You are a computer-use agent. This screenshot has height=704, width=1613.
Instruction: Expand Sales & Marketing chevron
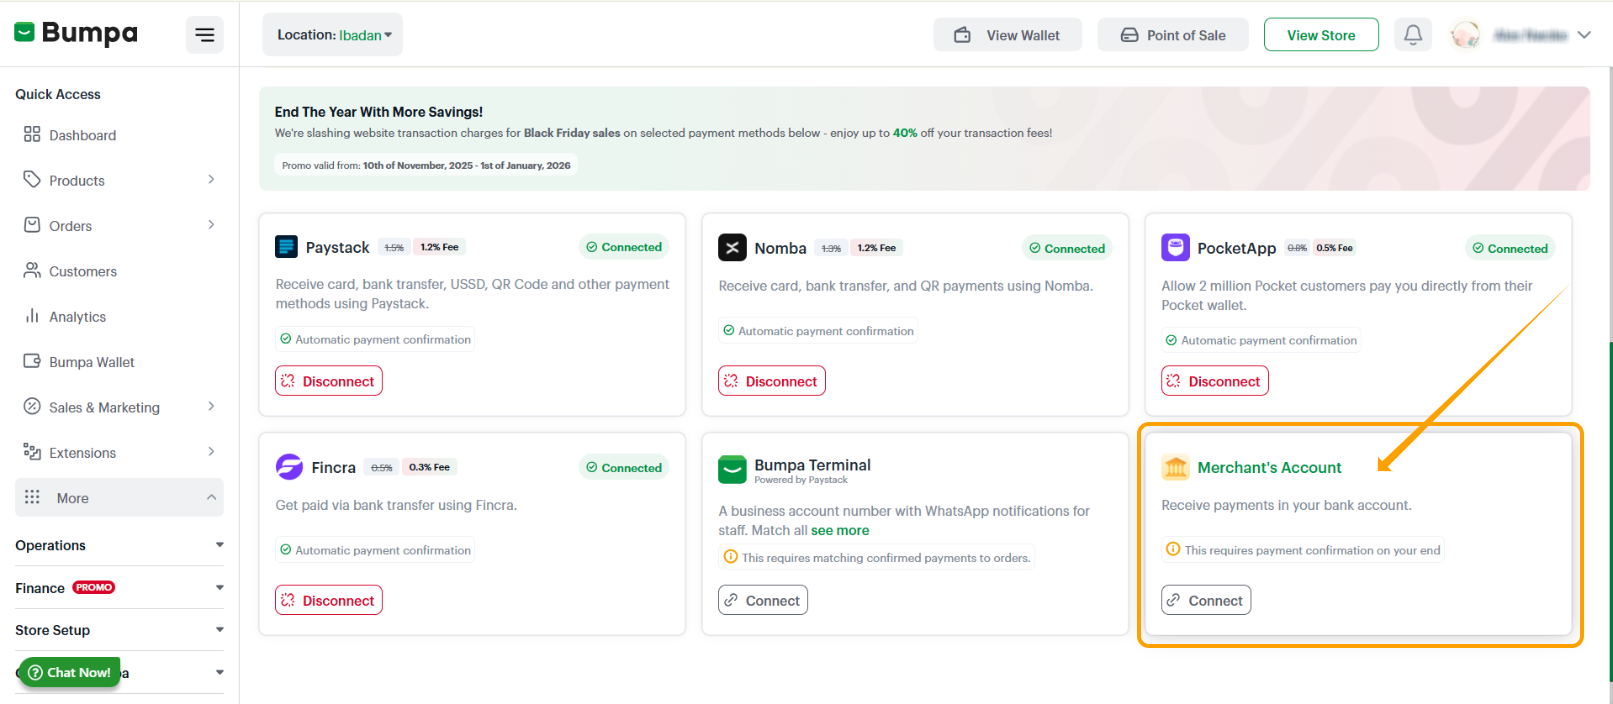tap(211, 406)
